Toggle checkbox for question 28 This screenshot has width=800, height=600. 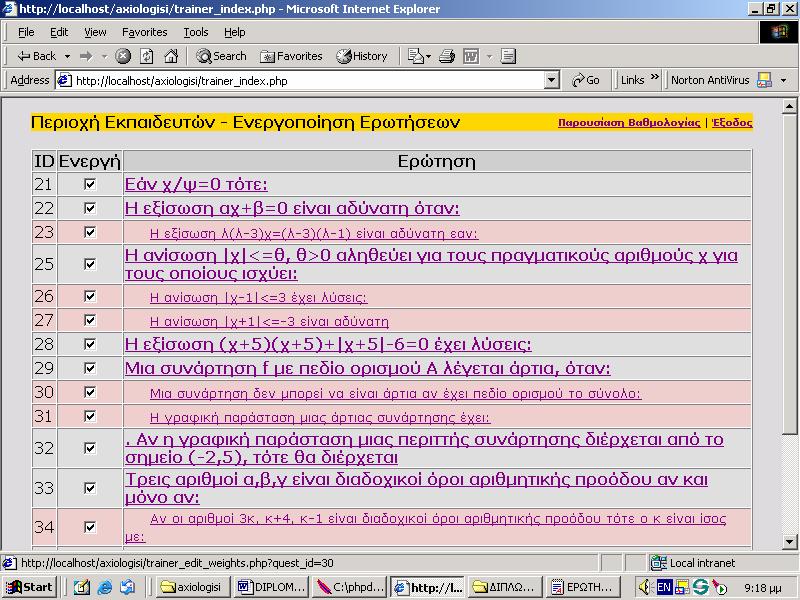pos(90,344)
